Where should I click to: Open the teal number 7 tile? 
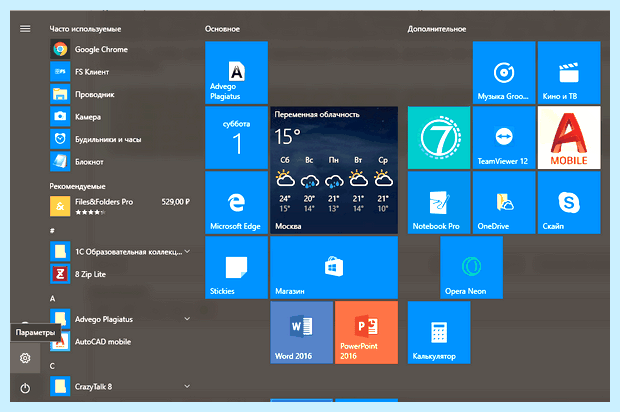(x=439, y=138)
